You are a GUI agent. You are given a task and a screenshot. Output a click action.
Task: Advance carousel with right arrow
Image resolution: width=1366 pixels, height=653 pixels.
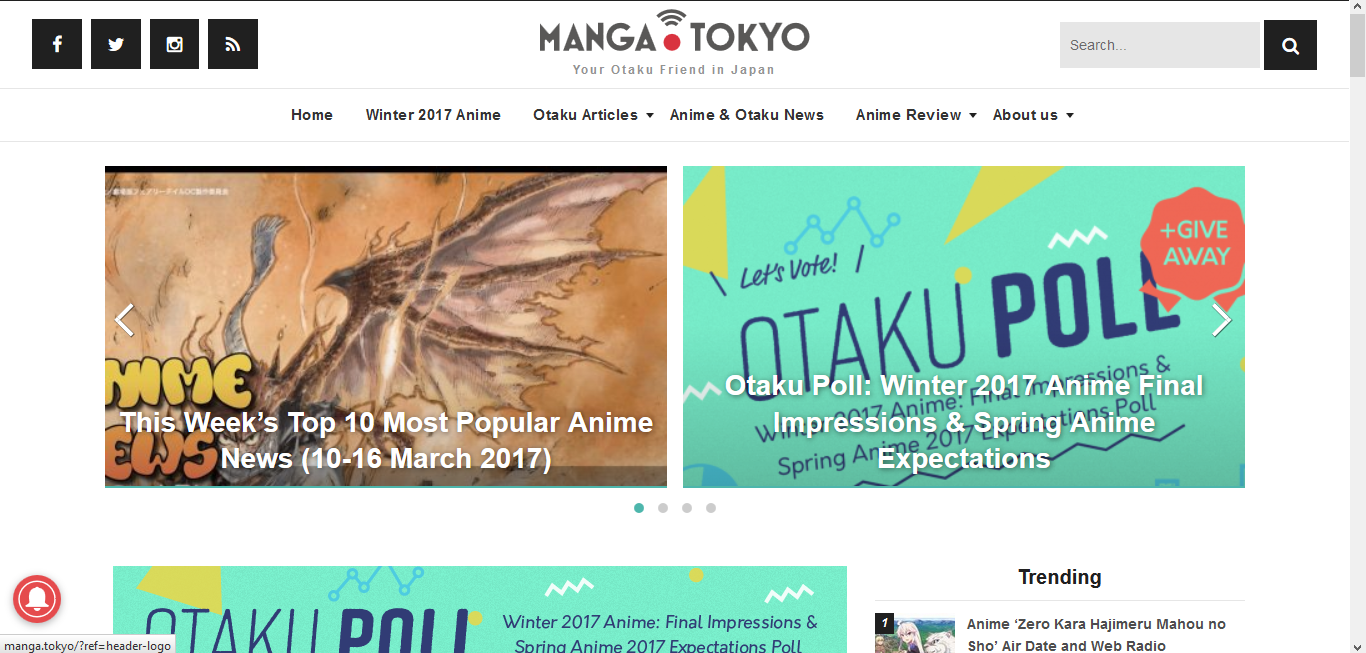tap(1222, 320)
